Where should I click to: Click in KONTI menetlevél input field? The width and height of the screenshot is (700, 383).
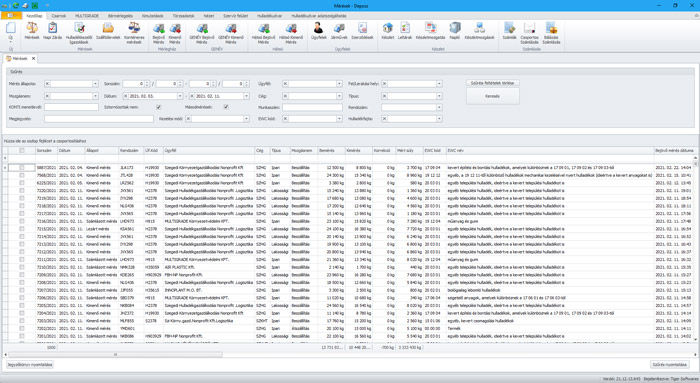pyautogui.click(x=71, y=107)
